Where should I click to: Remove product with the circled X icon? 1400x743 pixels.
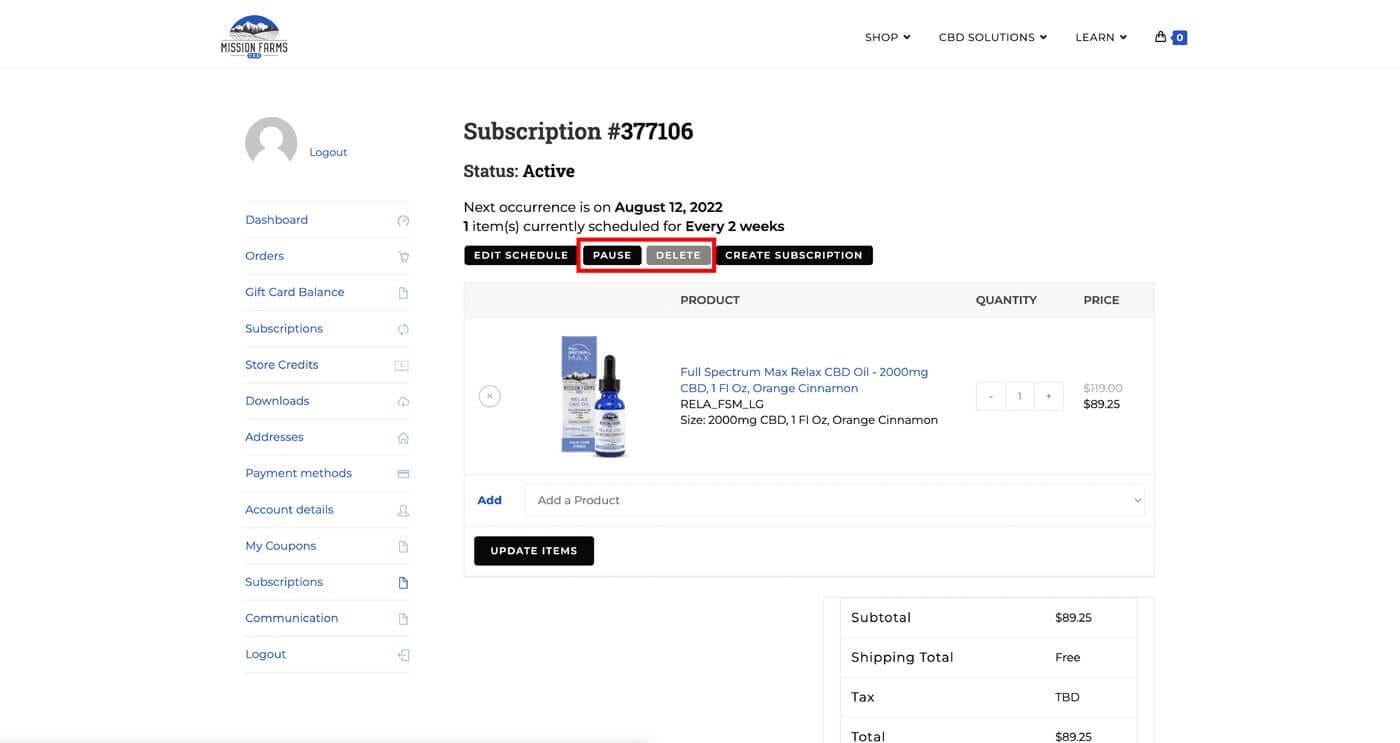[489, 396]
